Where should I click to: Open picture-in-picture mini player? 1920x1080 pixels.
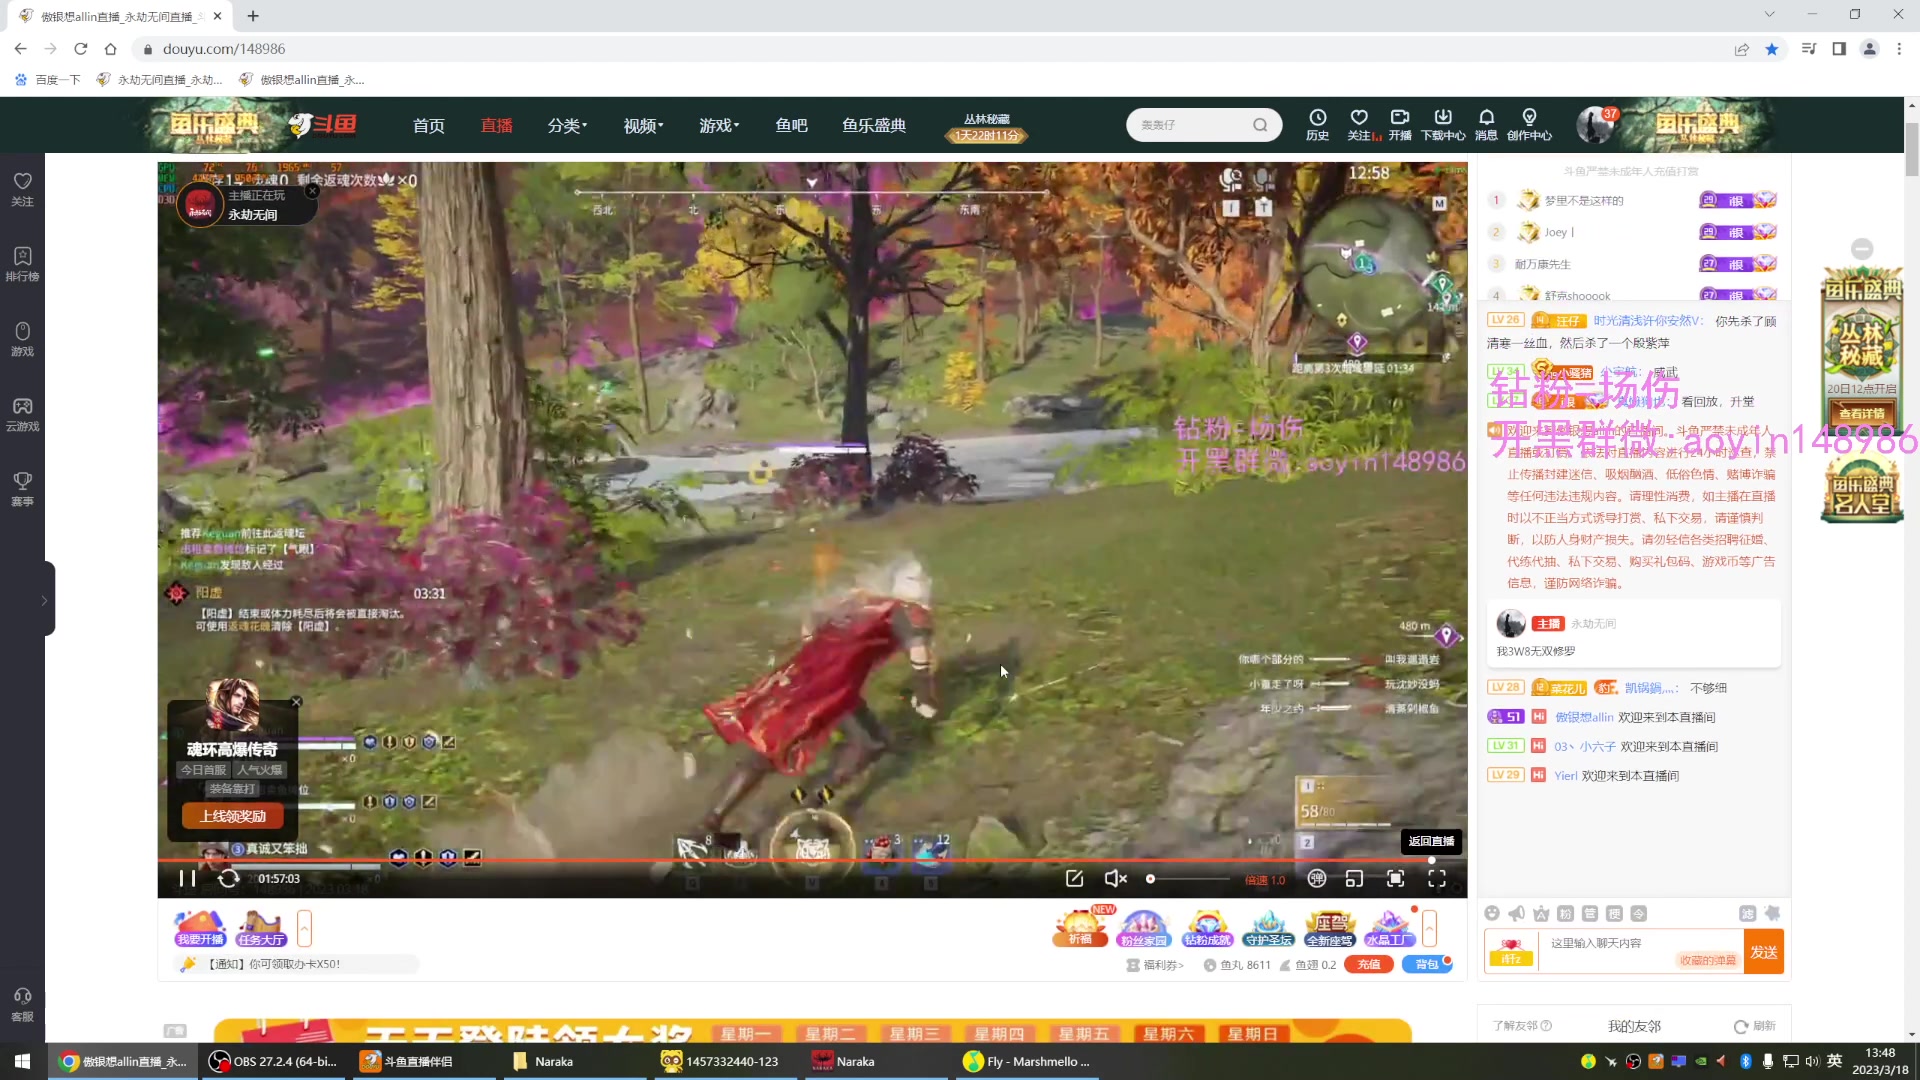[1354, 878]
